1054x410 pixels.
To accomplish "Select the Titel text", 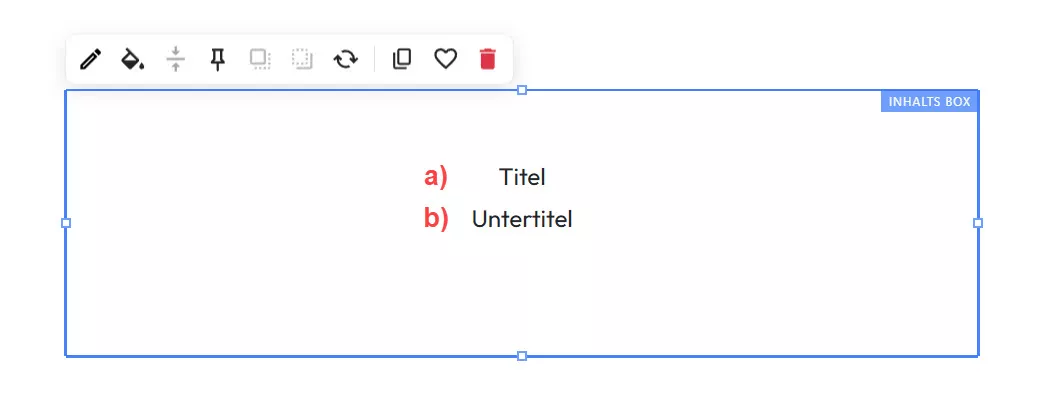I will coord(522,178).
